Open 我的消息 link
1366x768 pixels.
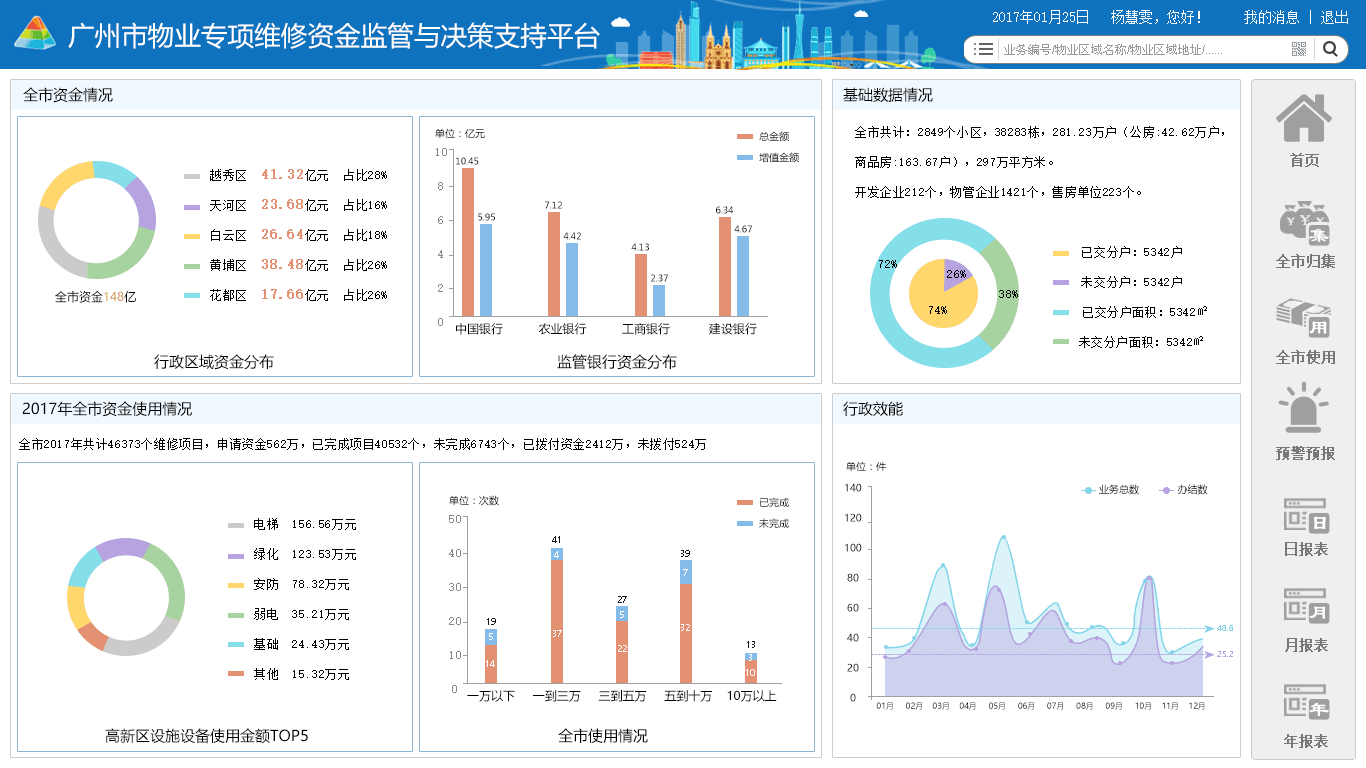coord(1271,17)
